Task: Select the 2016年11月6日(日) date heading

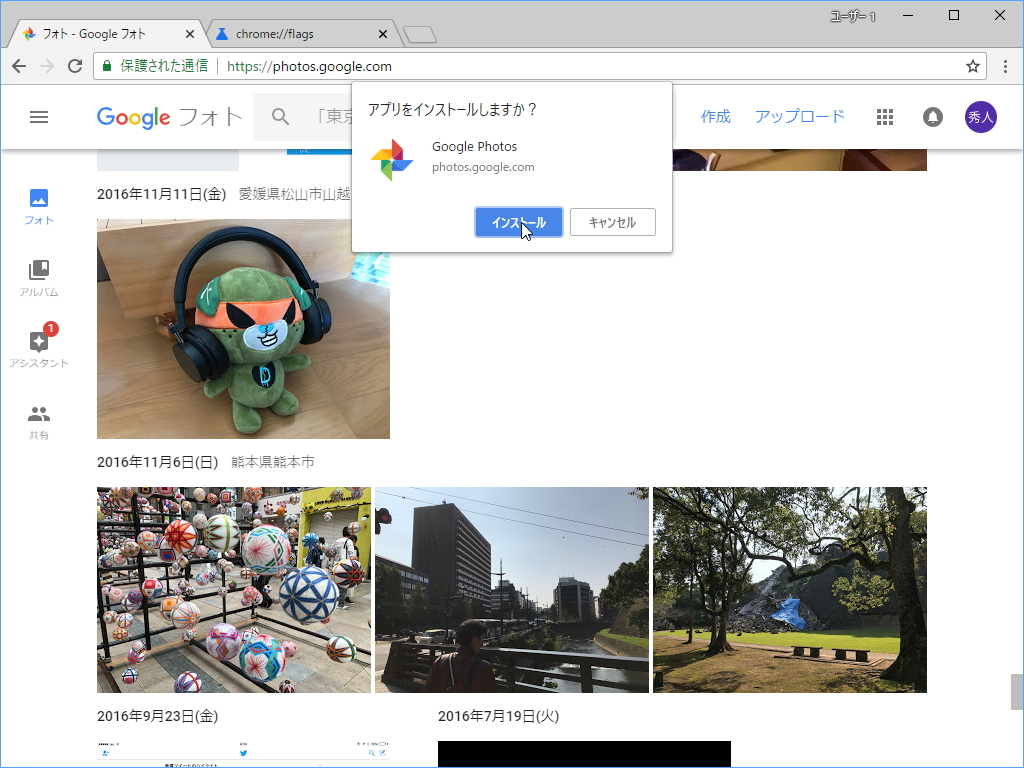Action: 157,462
